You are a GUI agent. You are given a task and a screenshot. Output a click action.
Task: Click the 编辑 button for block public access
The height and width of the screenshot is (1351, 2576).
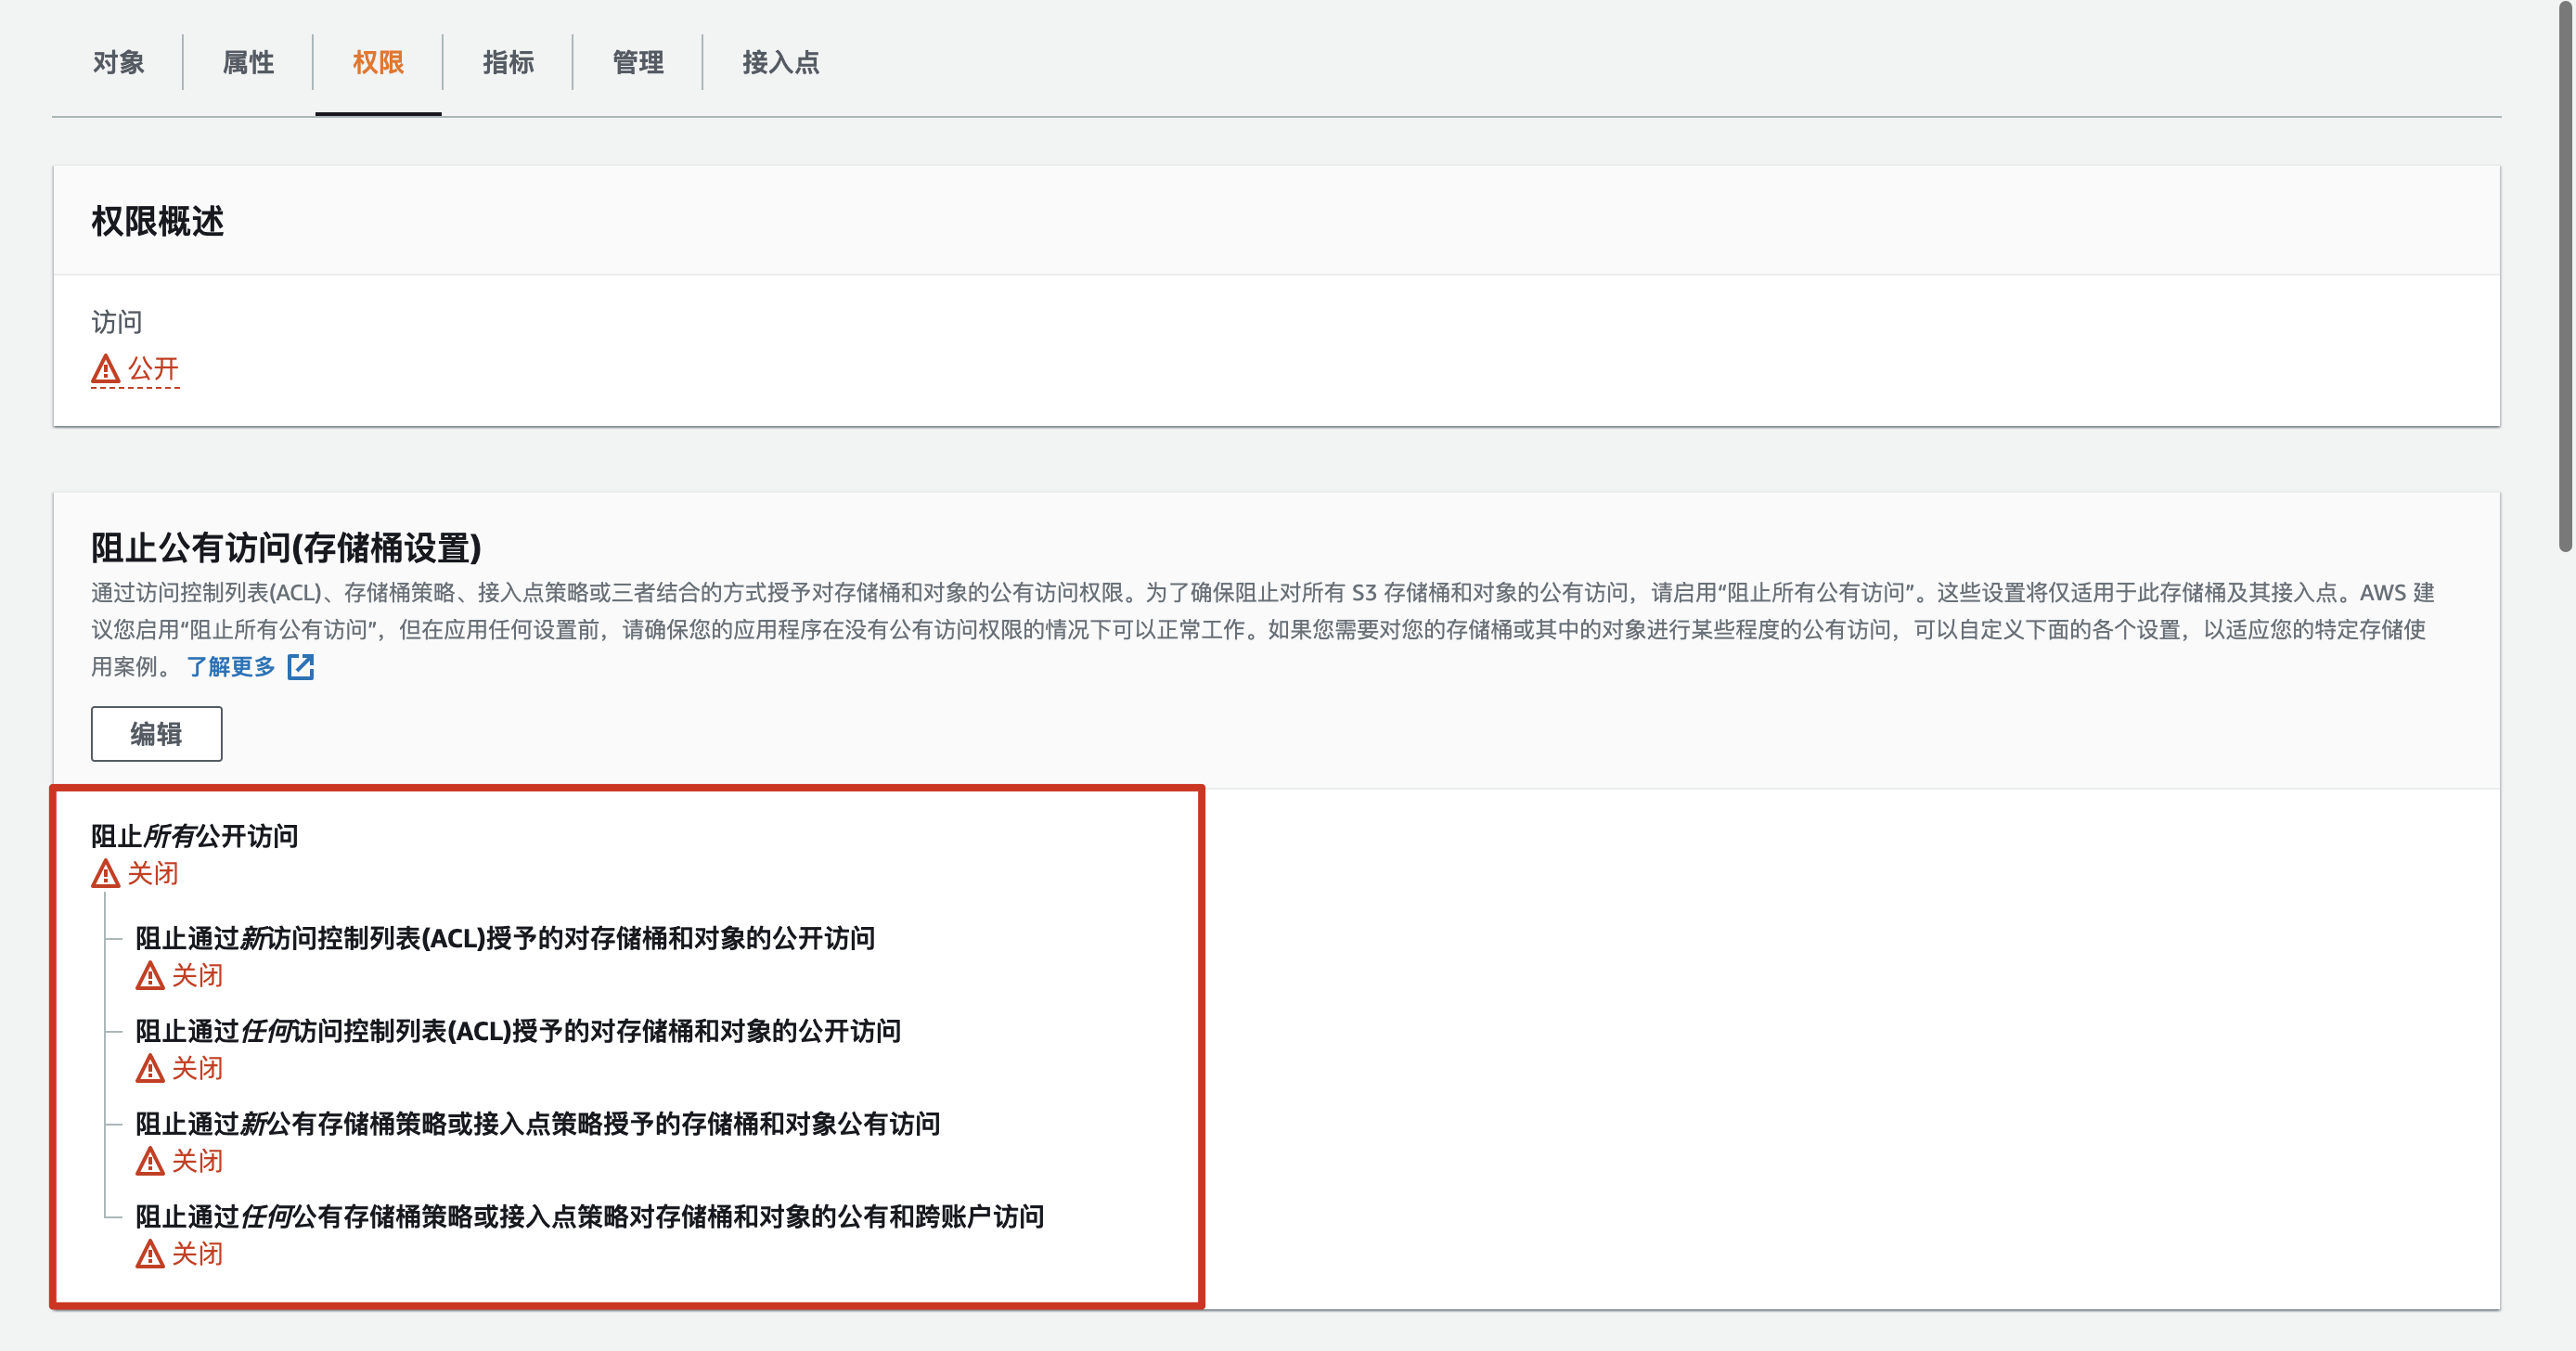click(x=156, y=734)
